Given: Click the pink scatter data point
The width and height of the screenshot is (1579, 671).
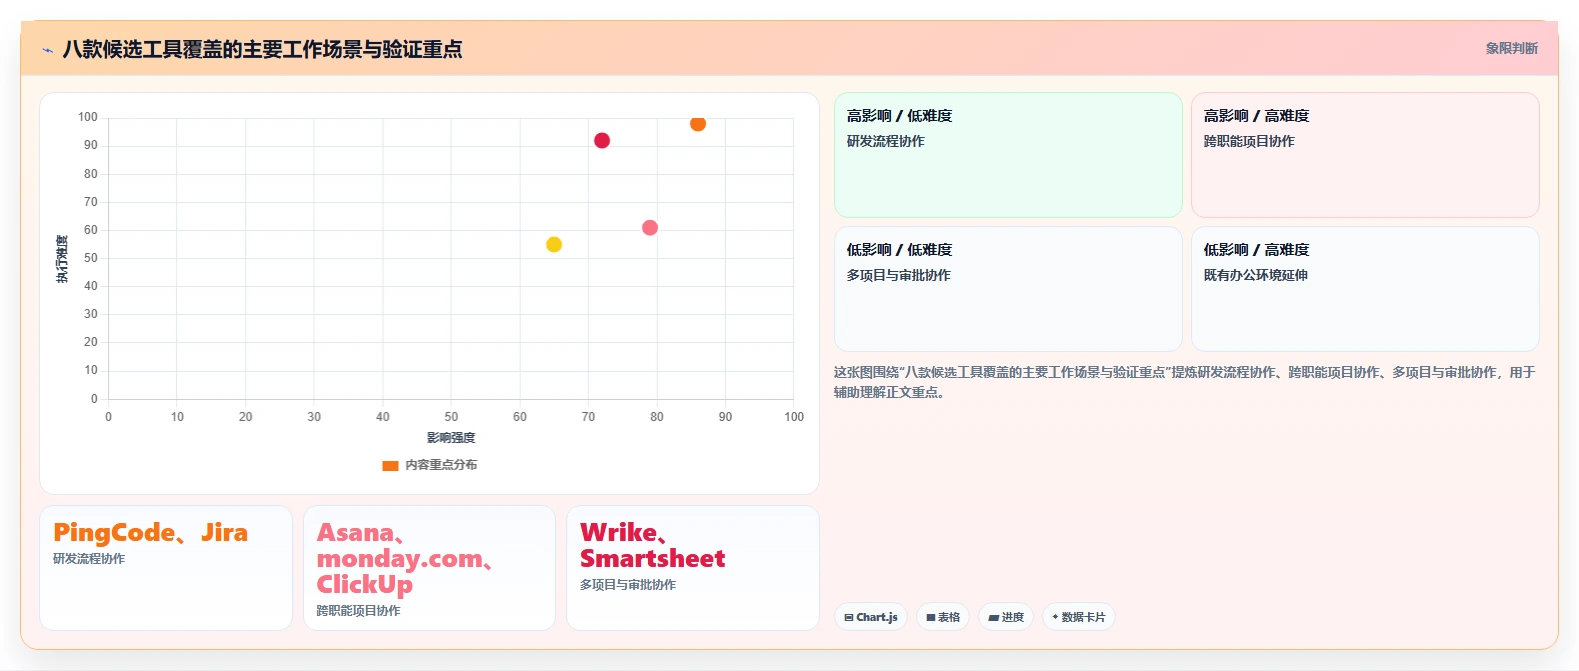Looking at the screenshot, I should click(x=650, y=228).
